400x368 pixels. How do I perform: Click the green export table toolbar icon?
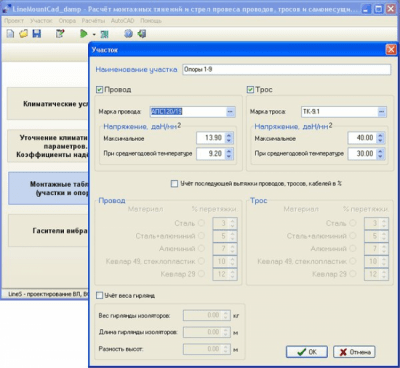pyautogui.click(x=104, y=34)
